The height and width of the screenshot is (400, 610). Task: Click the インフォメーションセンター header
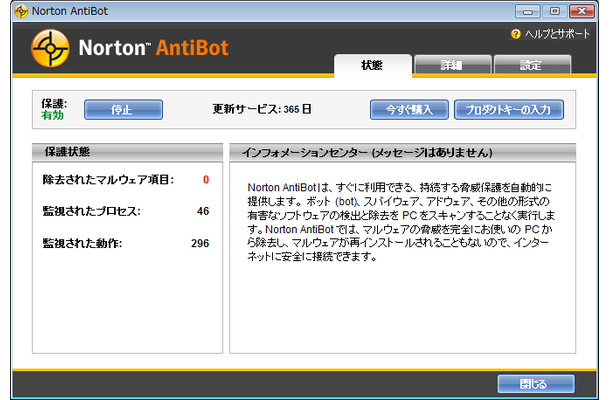tap(403, 152)
